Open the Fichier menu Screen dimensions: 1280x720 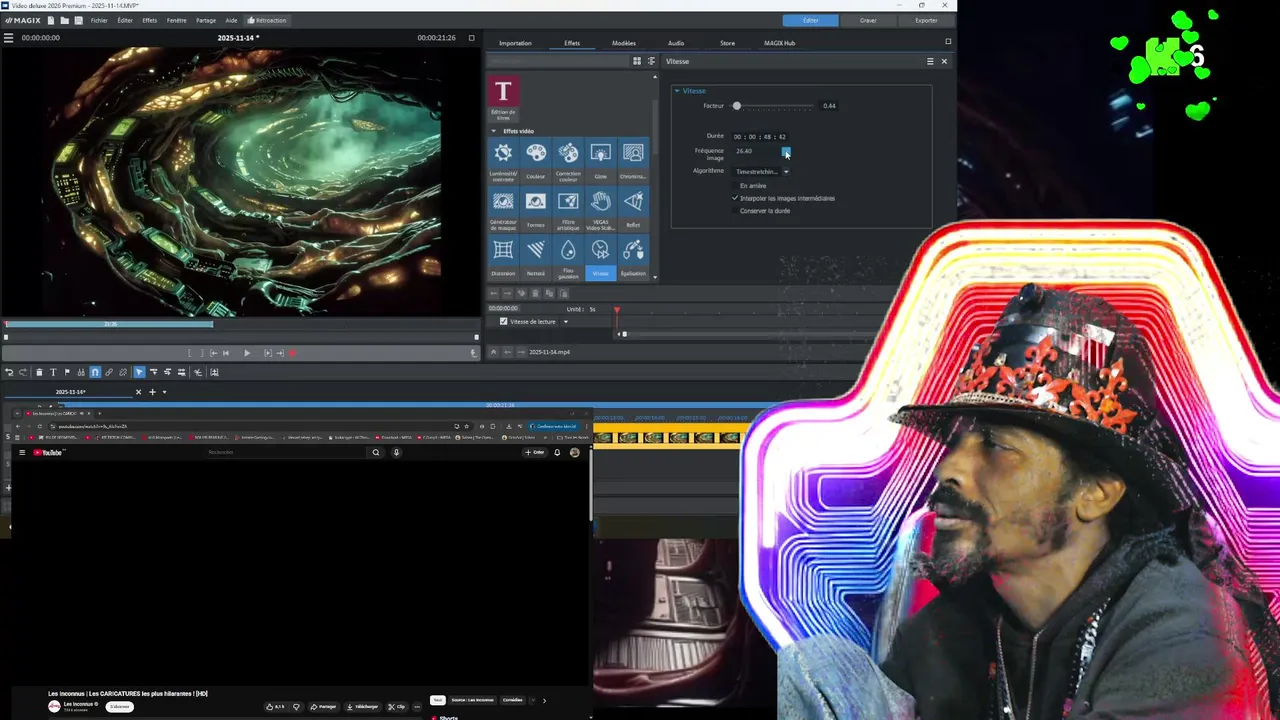pyautogui.click(x=99, y=20)
